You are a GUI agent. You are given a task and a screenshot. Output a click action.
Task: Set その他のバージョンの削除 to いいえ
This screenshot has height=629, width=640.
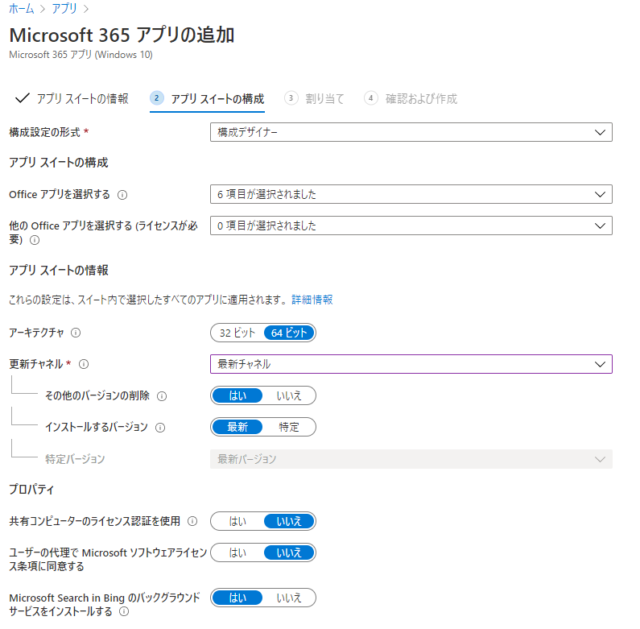(289, 396)
